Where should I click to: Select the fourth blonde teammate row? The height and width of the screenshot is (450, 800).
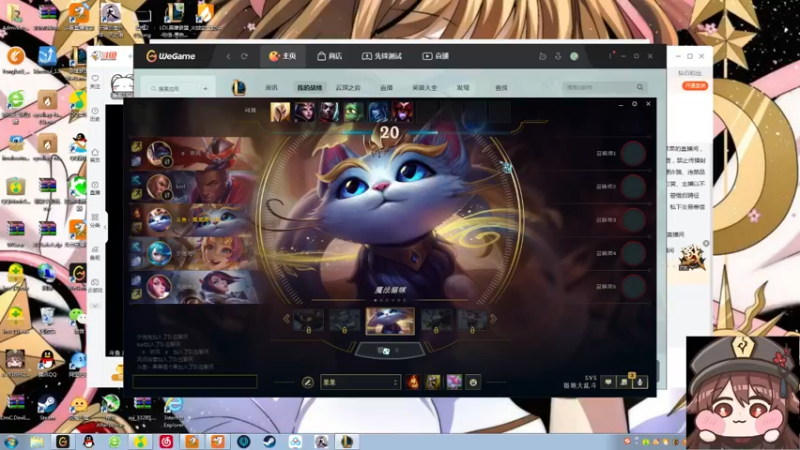pos(194,253)
